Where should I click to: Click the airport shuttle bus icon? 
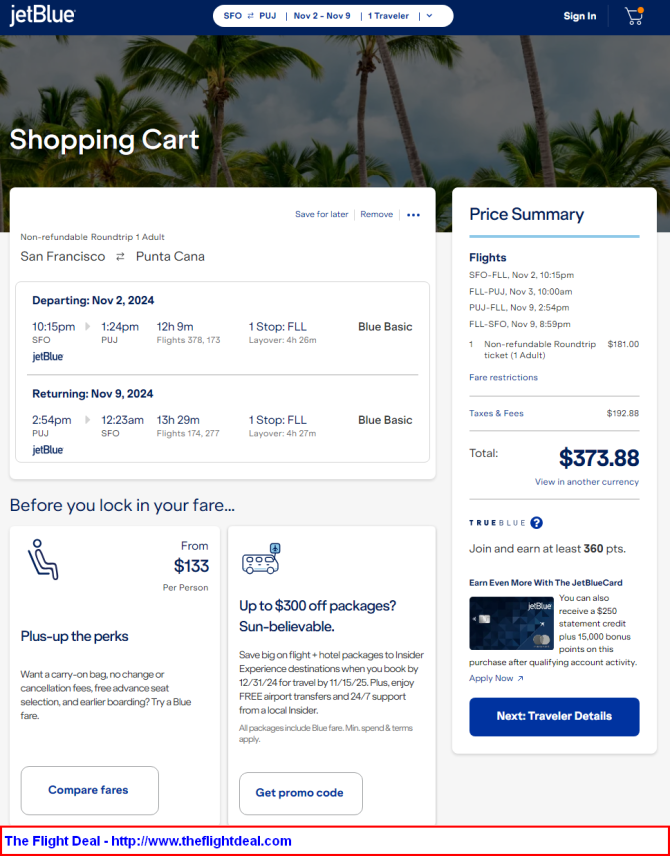point(261,558)
